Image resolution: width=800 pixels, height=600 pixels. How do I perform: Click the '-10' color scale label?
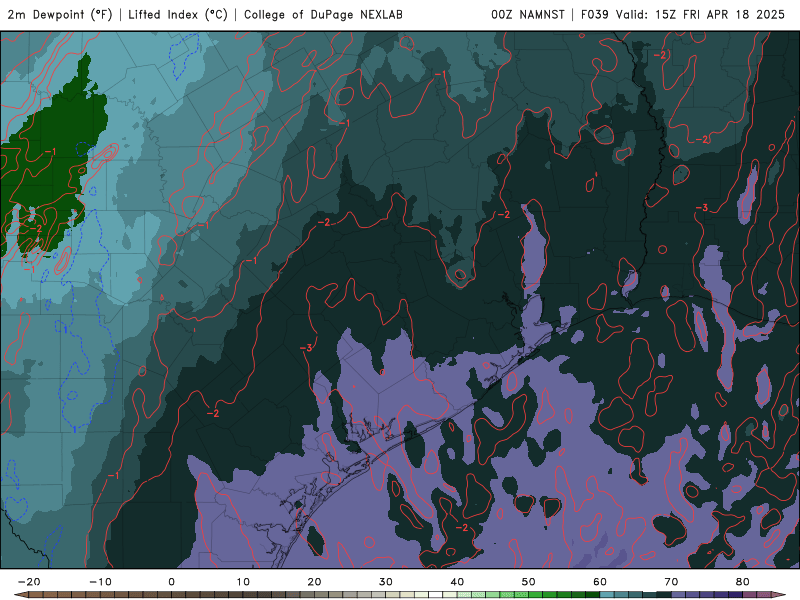click(x=100, y=582)
